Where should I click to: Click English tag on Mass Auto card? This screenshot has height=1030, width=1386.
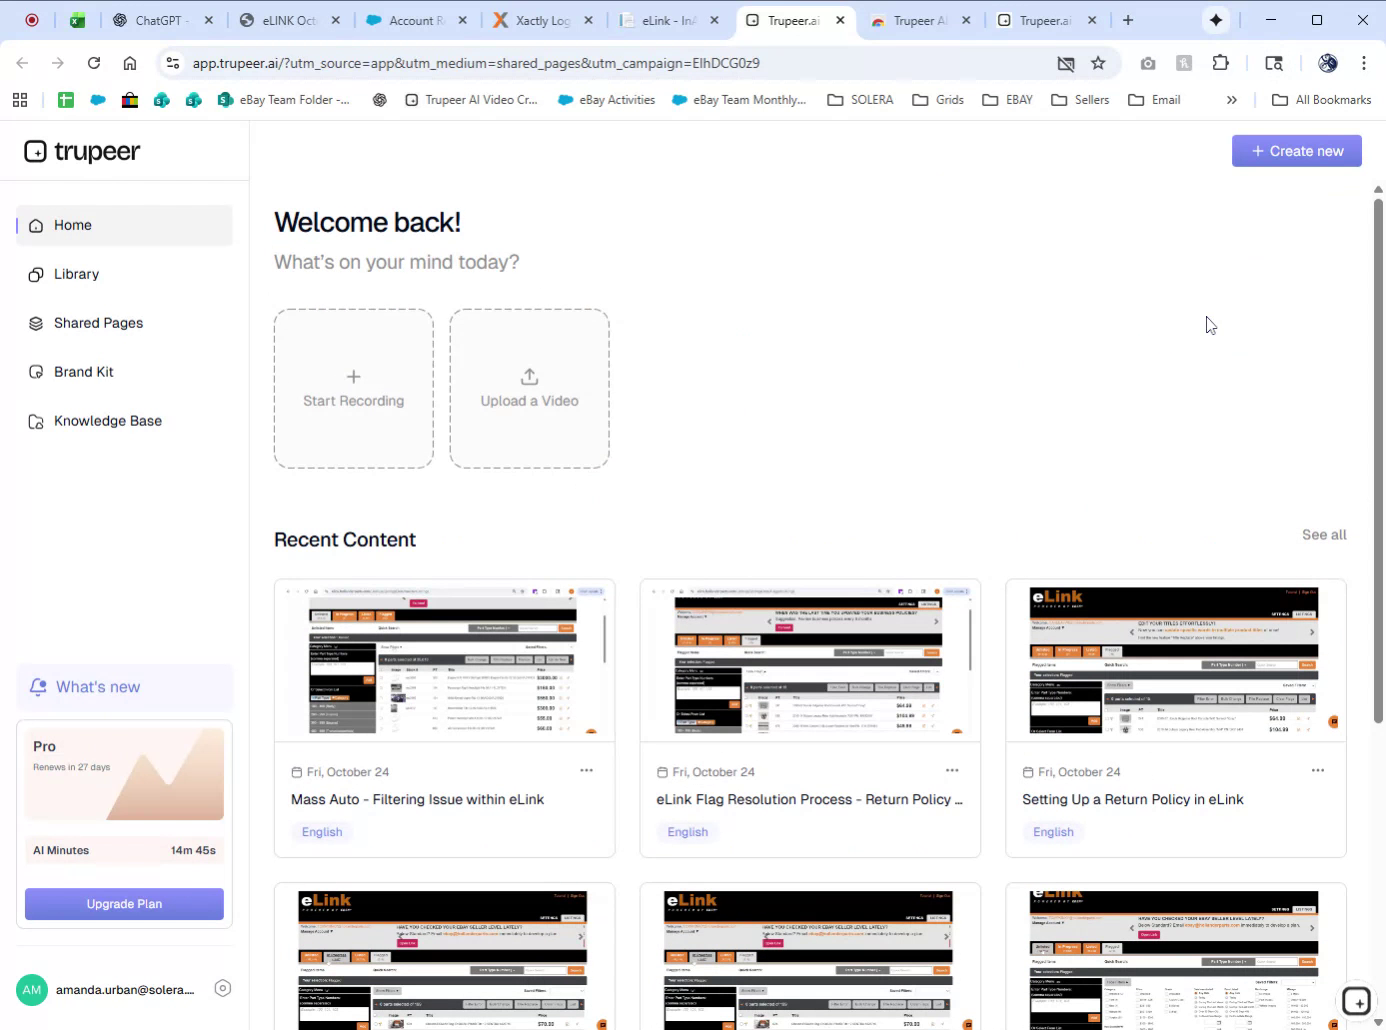pos(322,832)
